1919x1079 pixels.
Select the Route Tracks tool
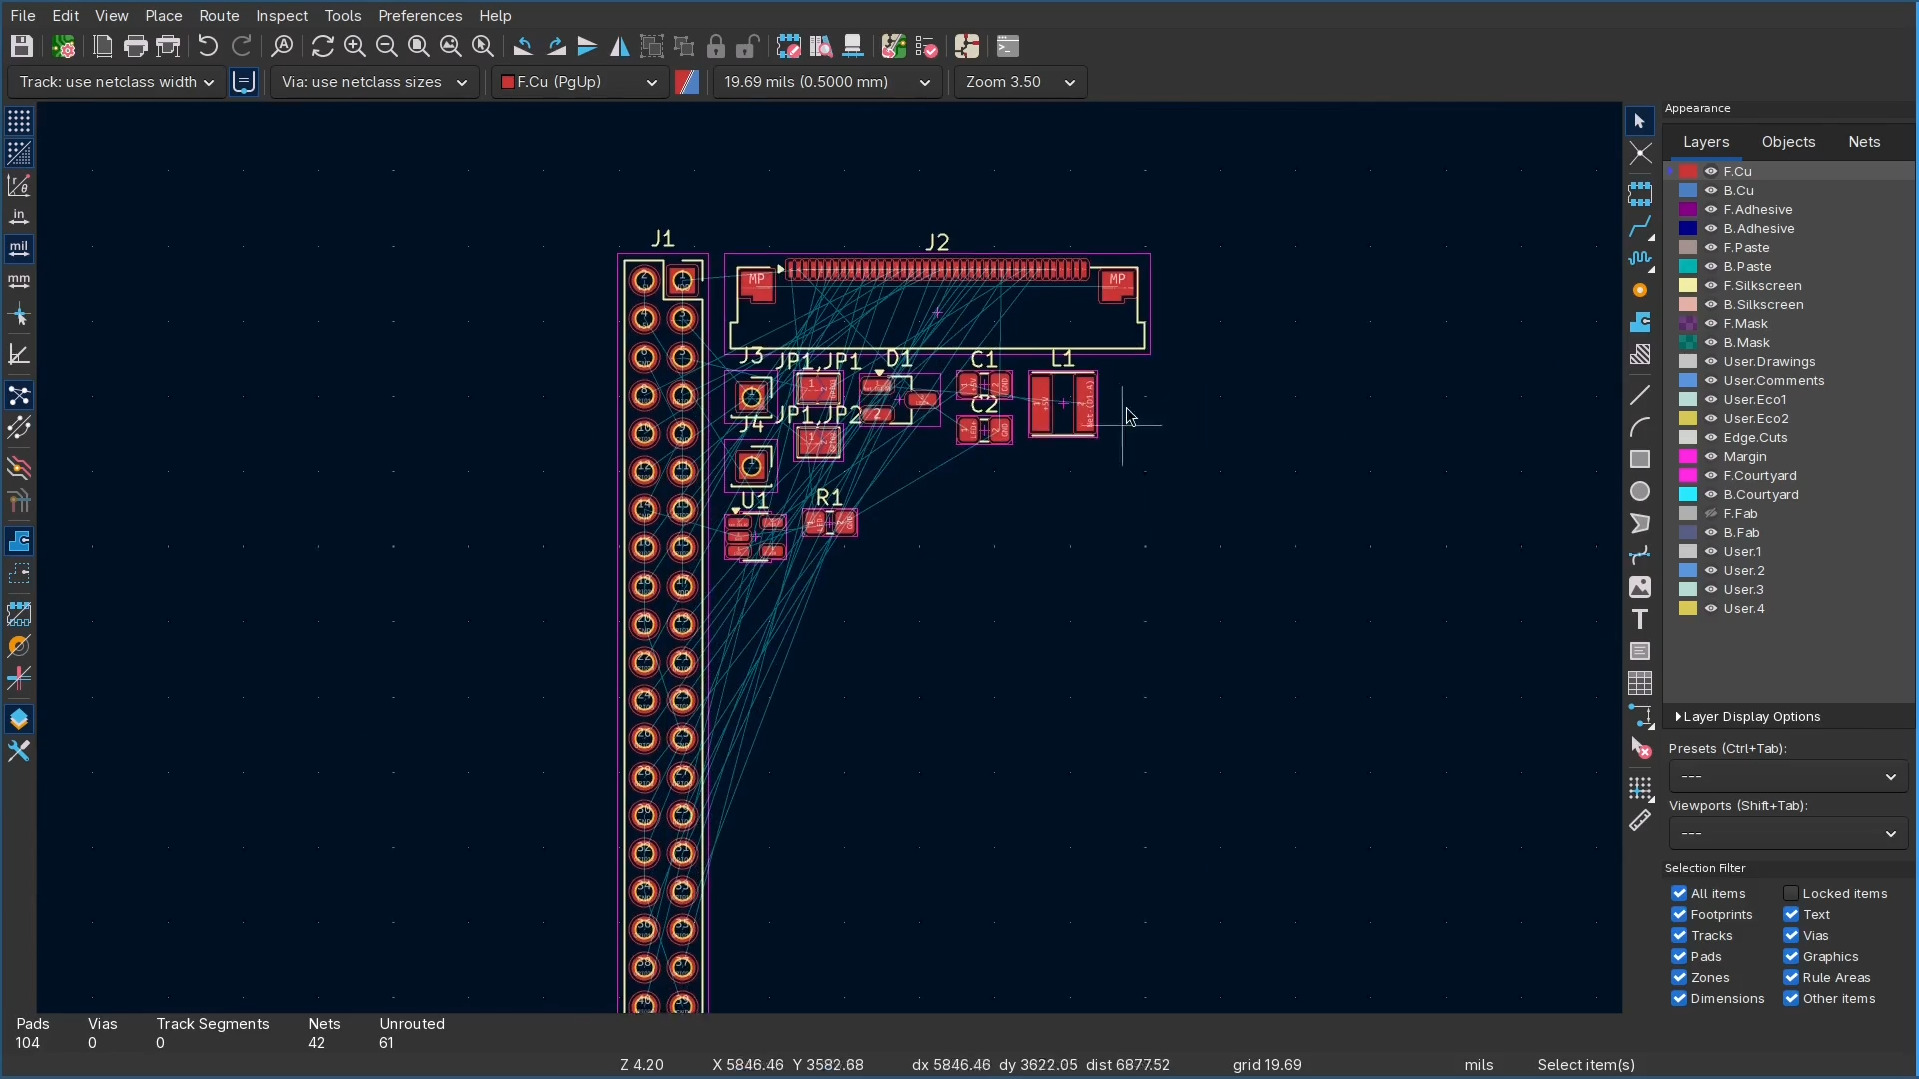1640,227
